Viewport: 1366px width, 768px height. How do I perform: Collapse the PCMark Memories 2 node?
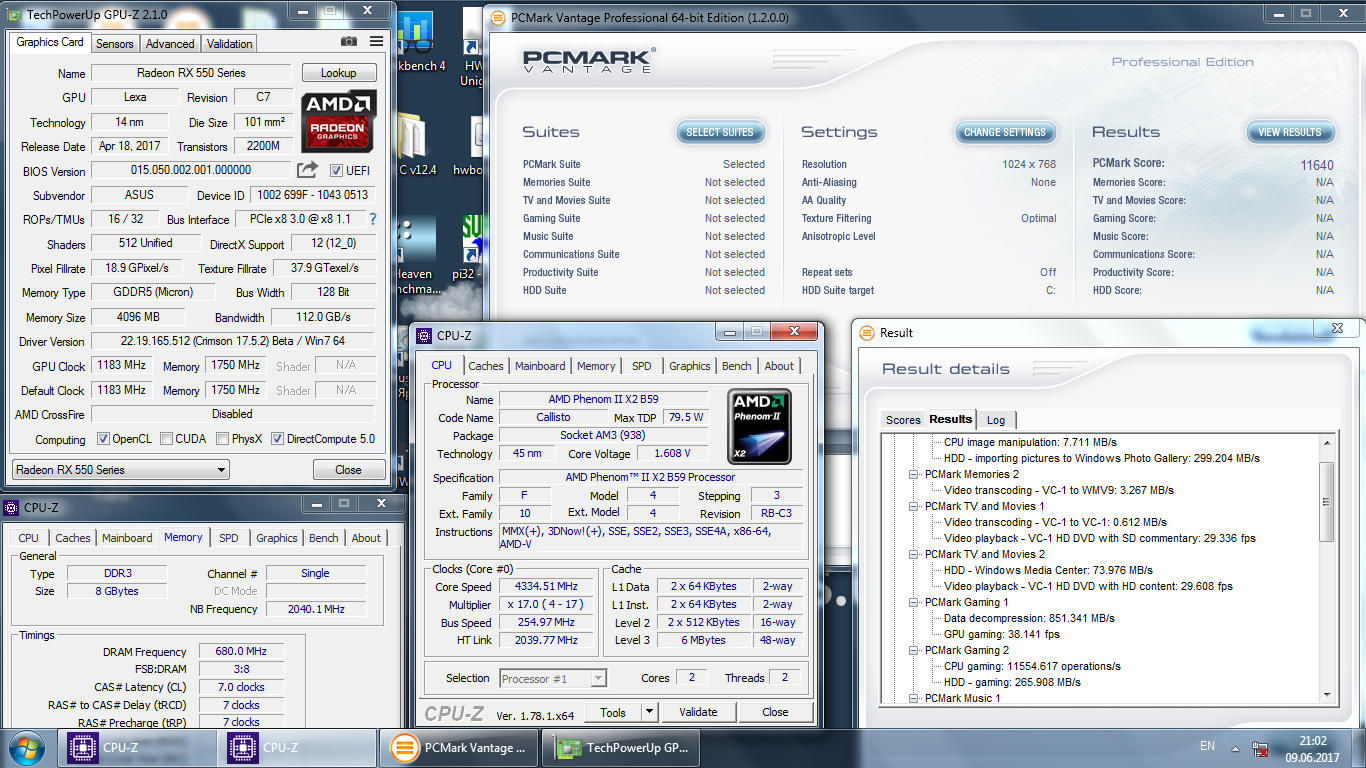click(913, 474)
